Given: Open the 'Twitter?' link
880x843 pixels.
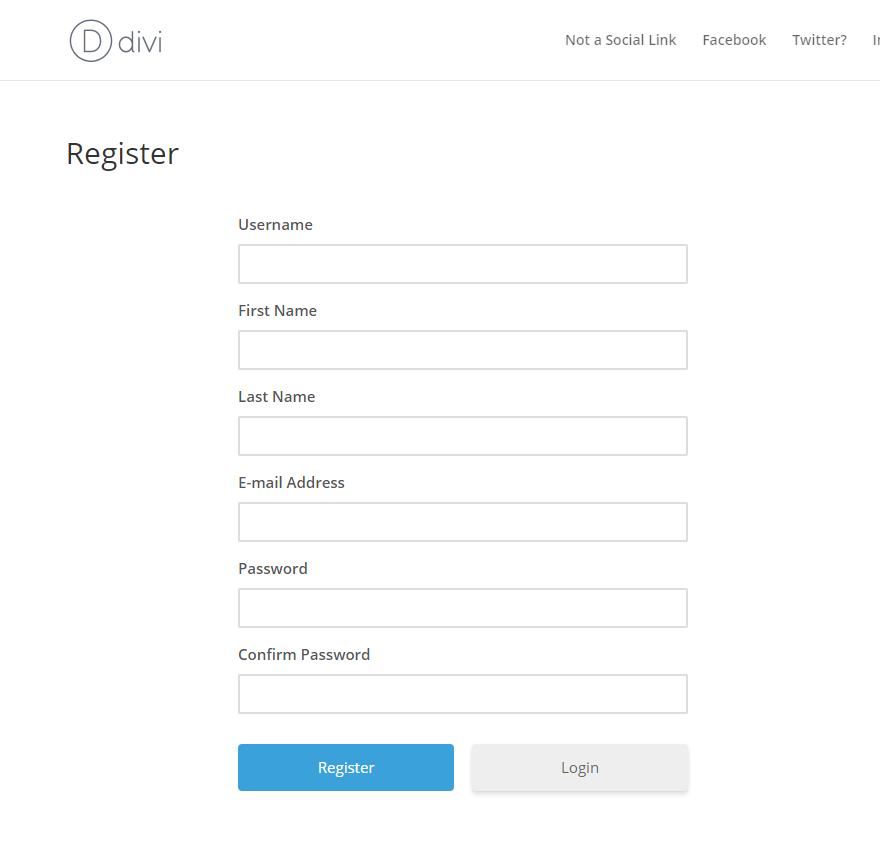Looking at the screenshot, I should tap(819, 40).
